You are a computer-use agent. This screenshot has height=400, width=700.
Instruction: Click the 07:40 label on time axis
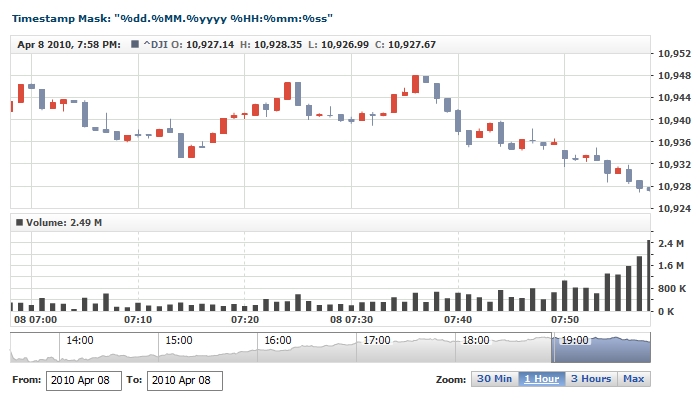click(x=458, y=320)
